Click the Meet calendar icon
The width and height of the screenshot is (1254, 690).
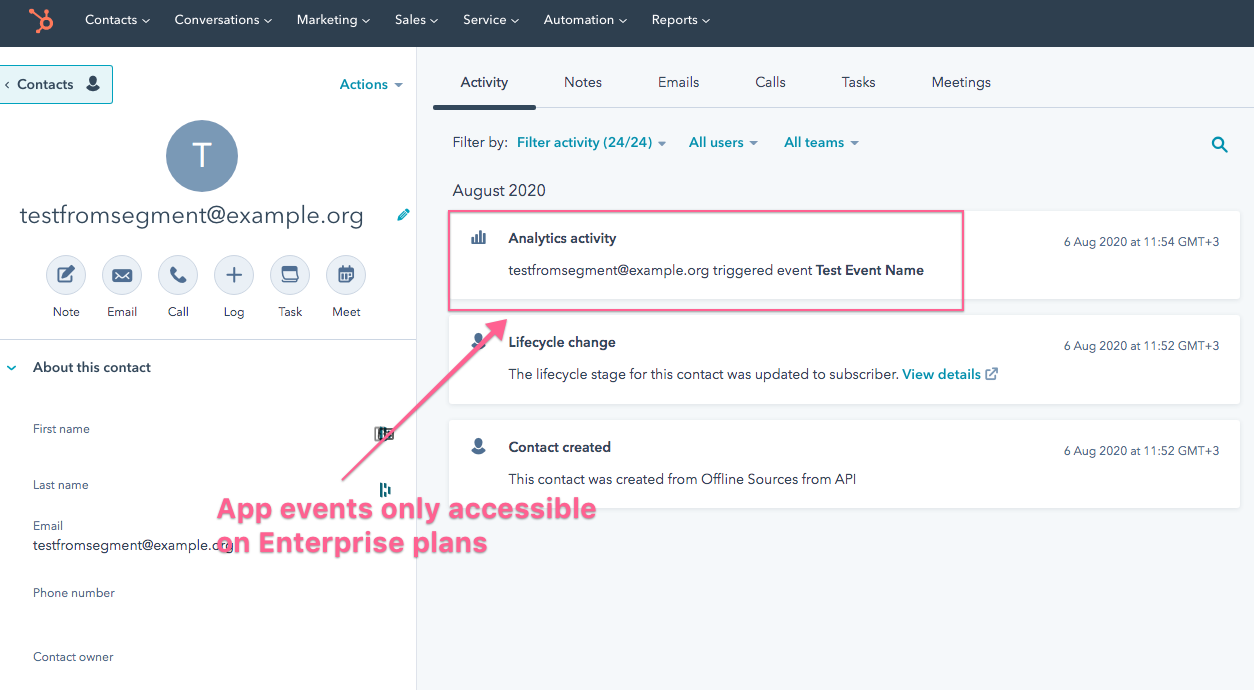[346, 275]
